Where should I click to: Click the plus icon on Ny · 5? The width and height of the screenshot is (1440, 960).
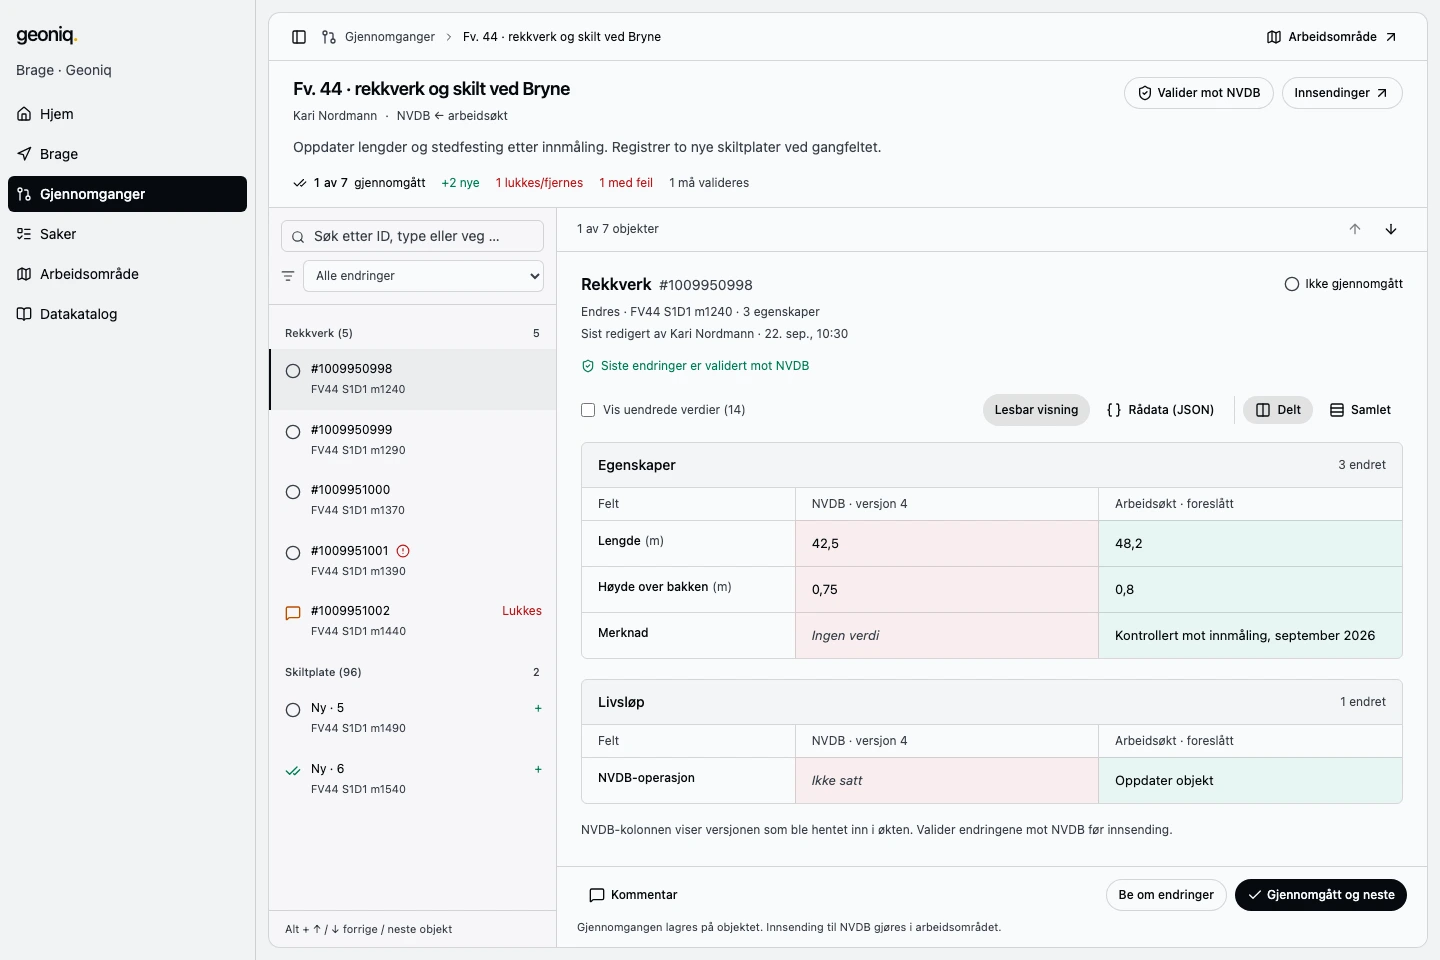coord(538,708)
